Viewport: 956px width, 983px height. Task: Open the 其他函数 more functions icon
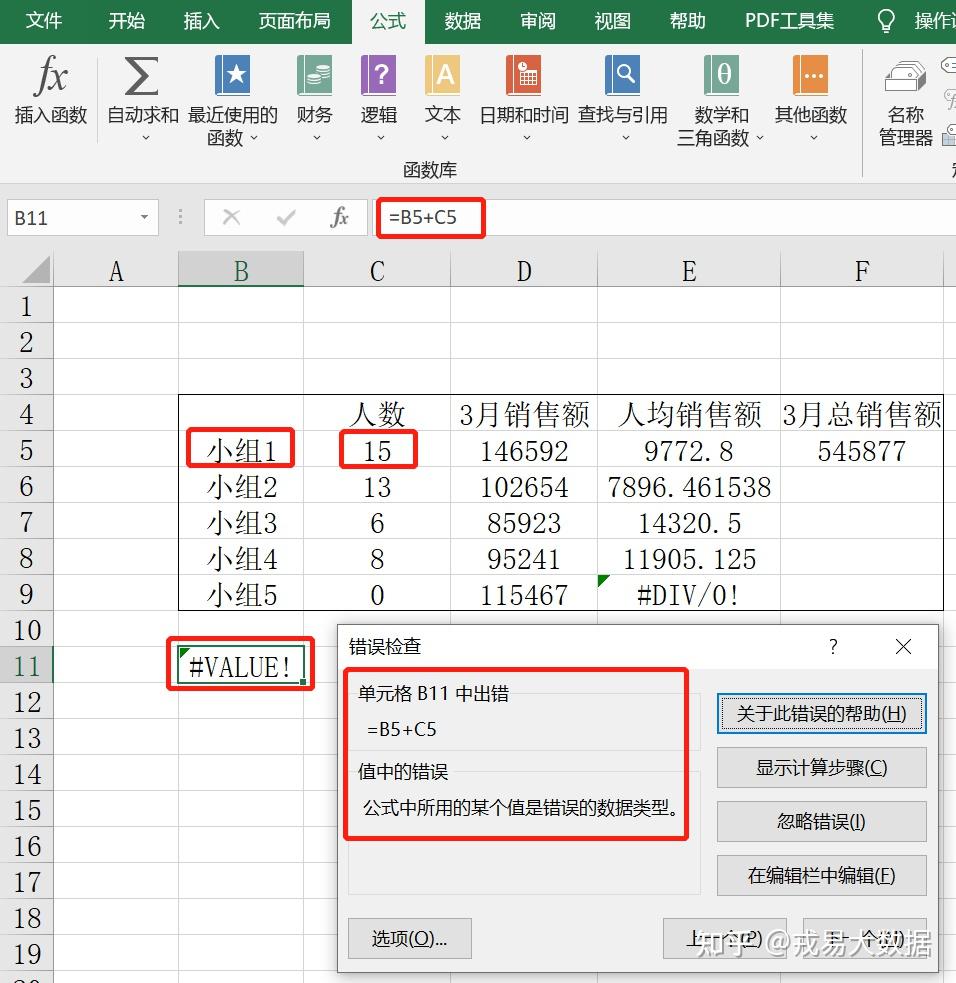(810, 75)
